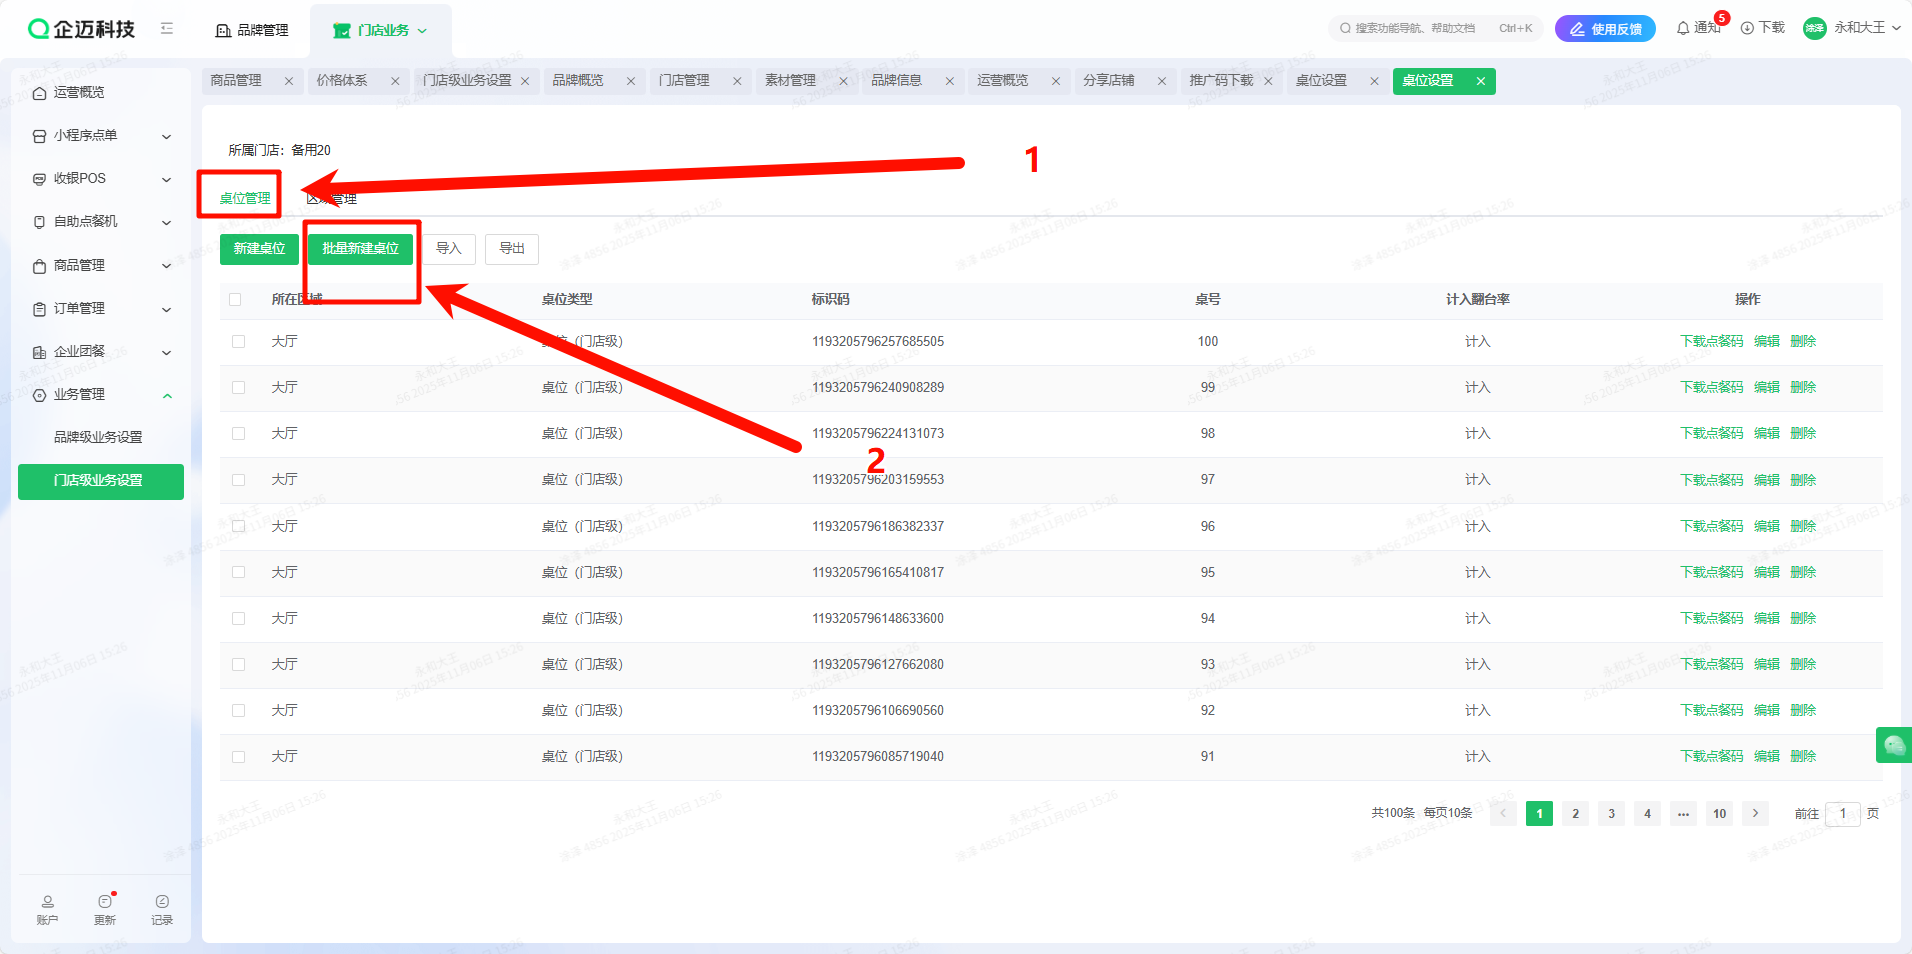This screenshot has width=1912, height=954.
Task: Select the checkbox for table number 95
Action: coord(238,573)
